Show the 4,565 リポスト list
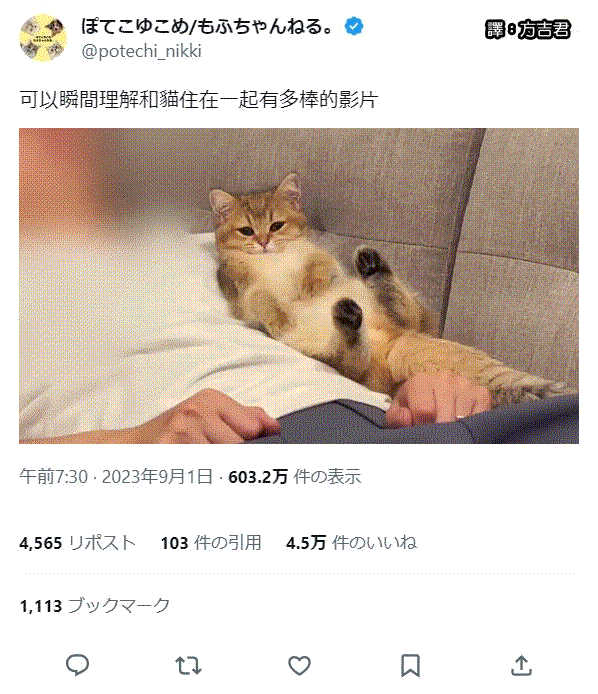 click(77, 543)
